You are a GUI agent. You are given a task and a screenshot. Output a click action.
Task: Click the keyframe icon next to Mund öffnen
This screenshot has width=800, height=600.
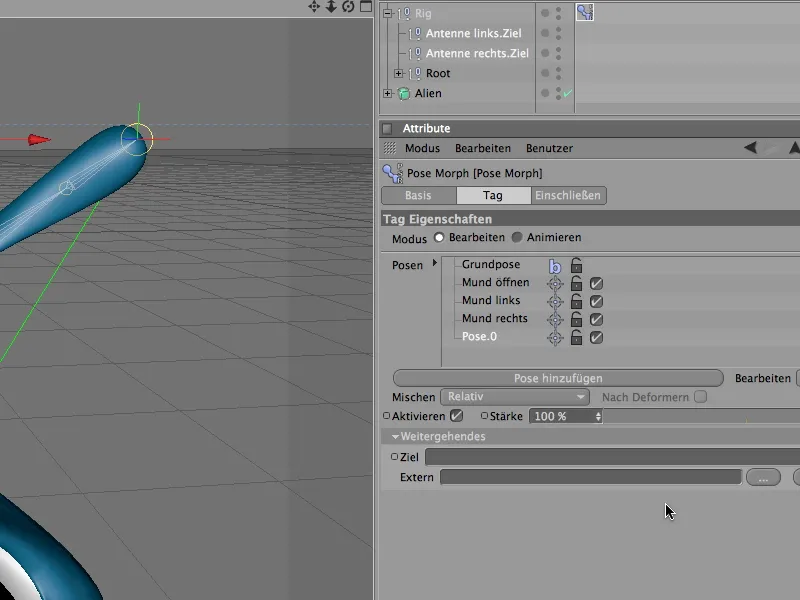coord(556,283)
